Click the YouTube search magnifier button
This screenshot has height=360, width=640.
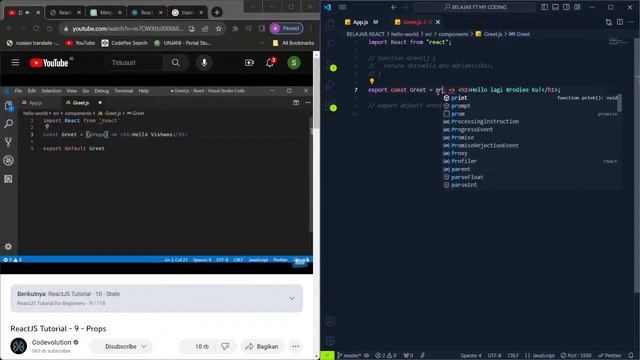[176, 62]
